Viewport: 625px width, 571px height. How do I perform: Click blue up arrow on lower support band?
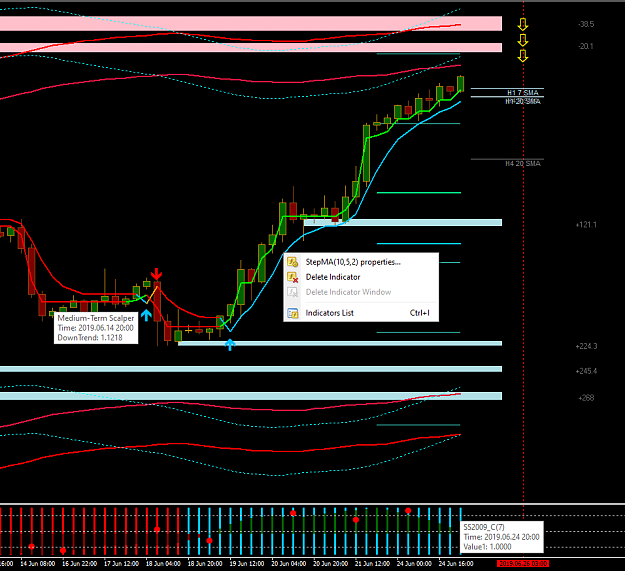click(230, 344)
